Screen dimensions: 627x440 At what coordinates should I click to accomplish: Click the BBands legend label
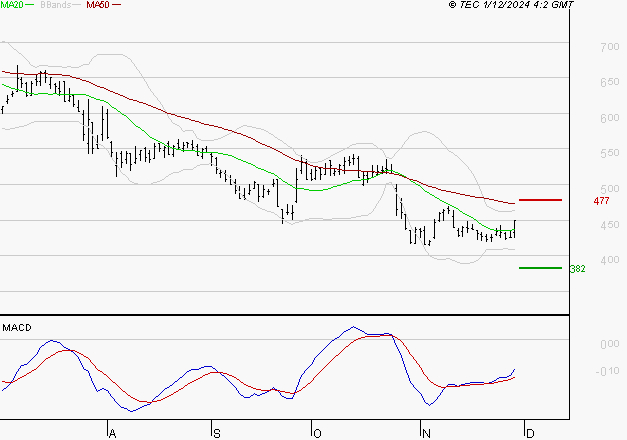pyautogui.click(x=55, y=5)
